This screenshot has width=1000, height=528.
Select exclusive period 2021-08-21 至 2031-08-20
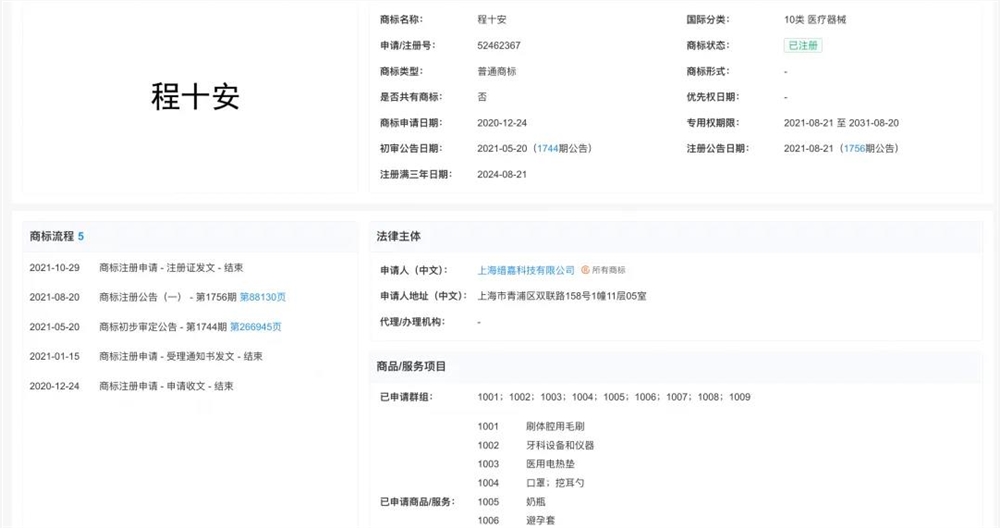pos(841,123)
